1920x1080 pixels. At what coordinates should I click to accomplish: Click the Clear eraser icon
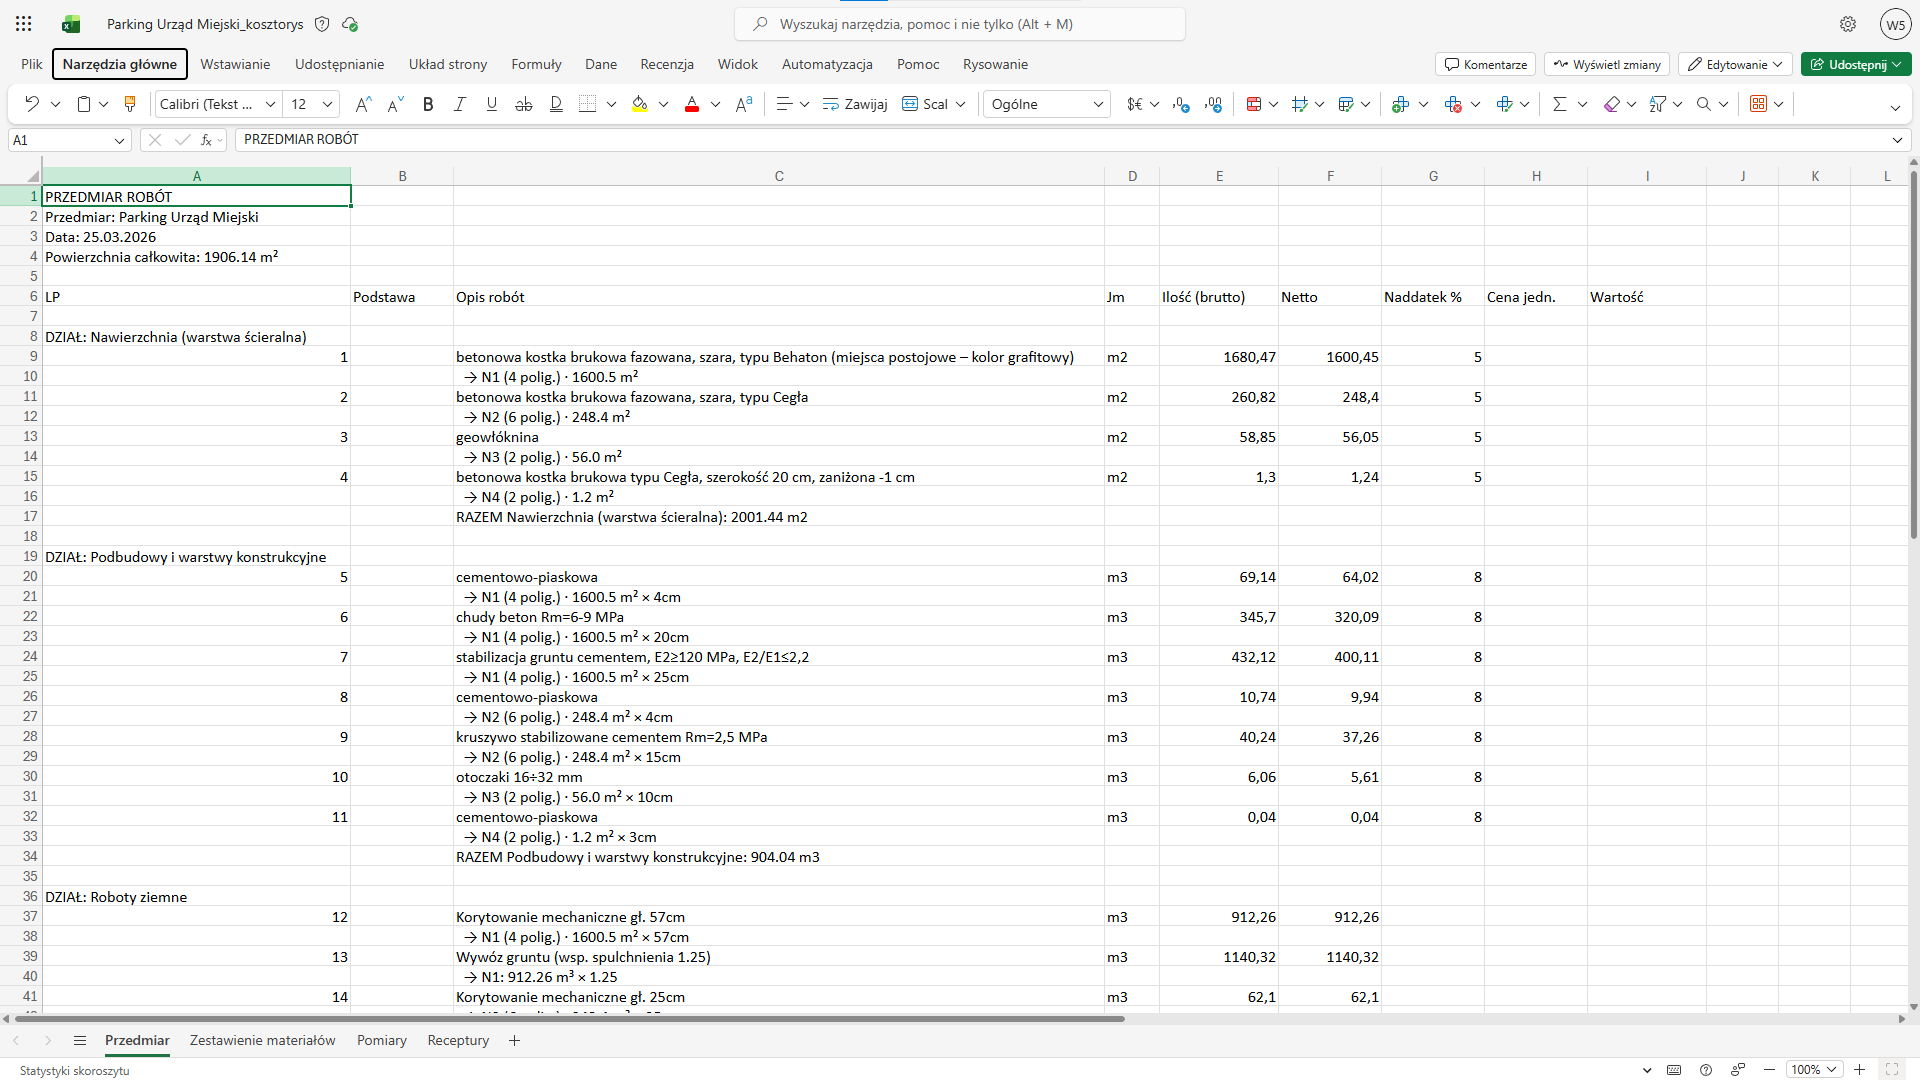(1611, 104)
